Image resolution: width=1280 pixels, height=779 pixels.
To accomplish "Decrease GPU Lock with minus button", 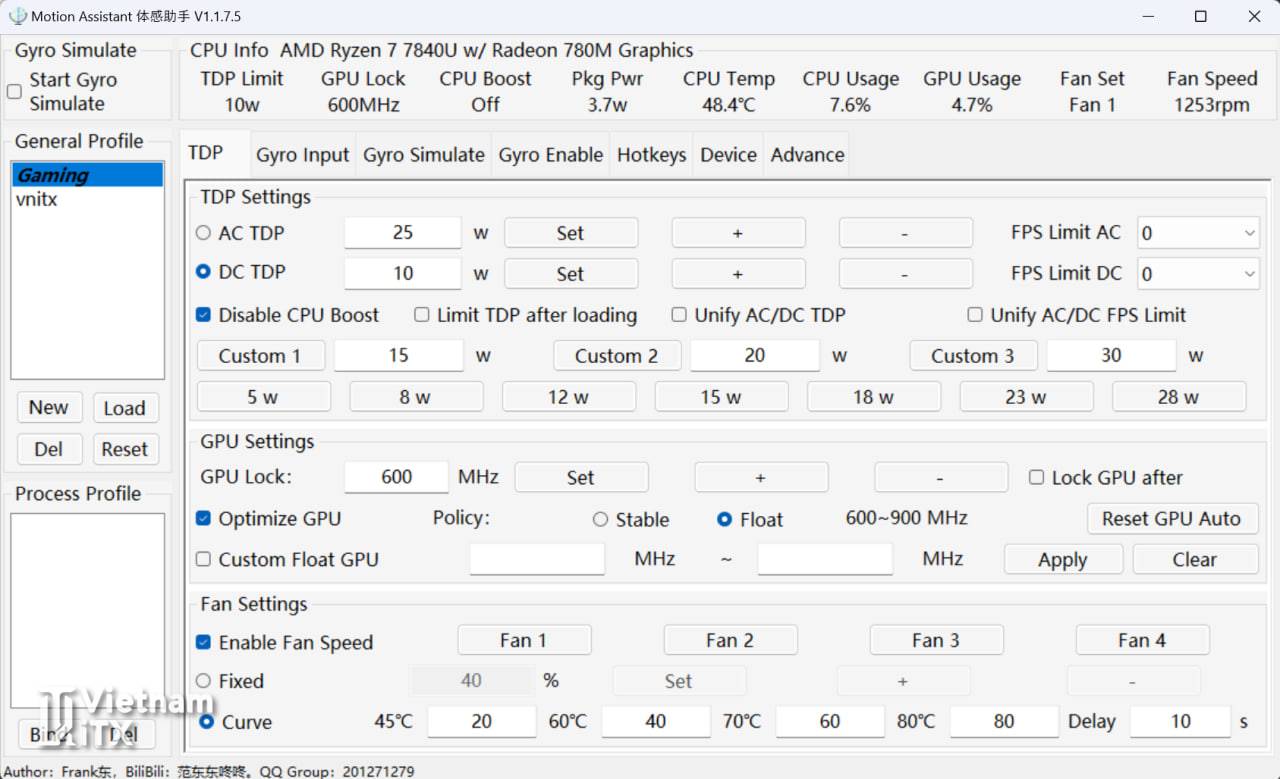I will [x=940, y=477].
